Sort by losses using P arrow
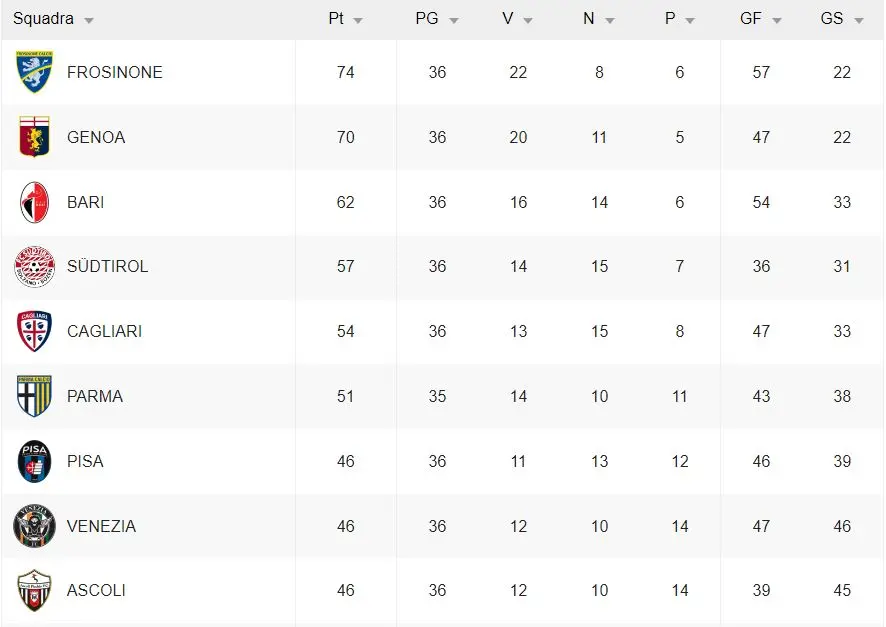The width and height of the screenshot is (886, 627). 690,21
